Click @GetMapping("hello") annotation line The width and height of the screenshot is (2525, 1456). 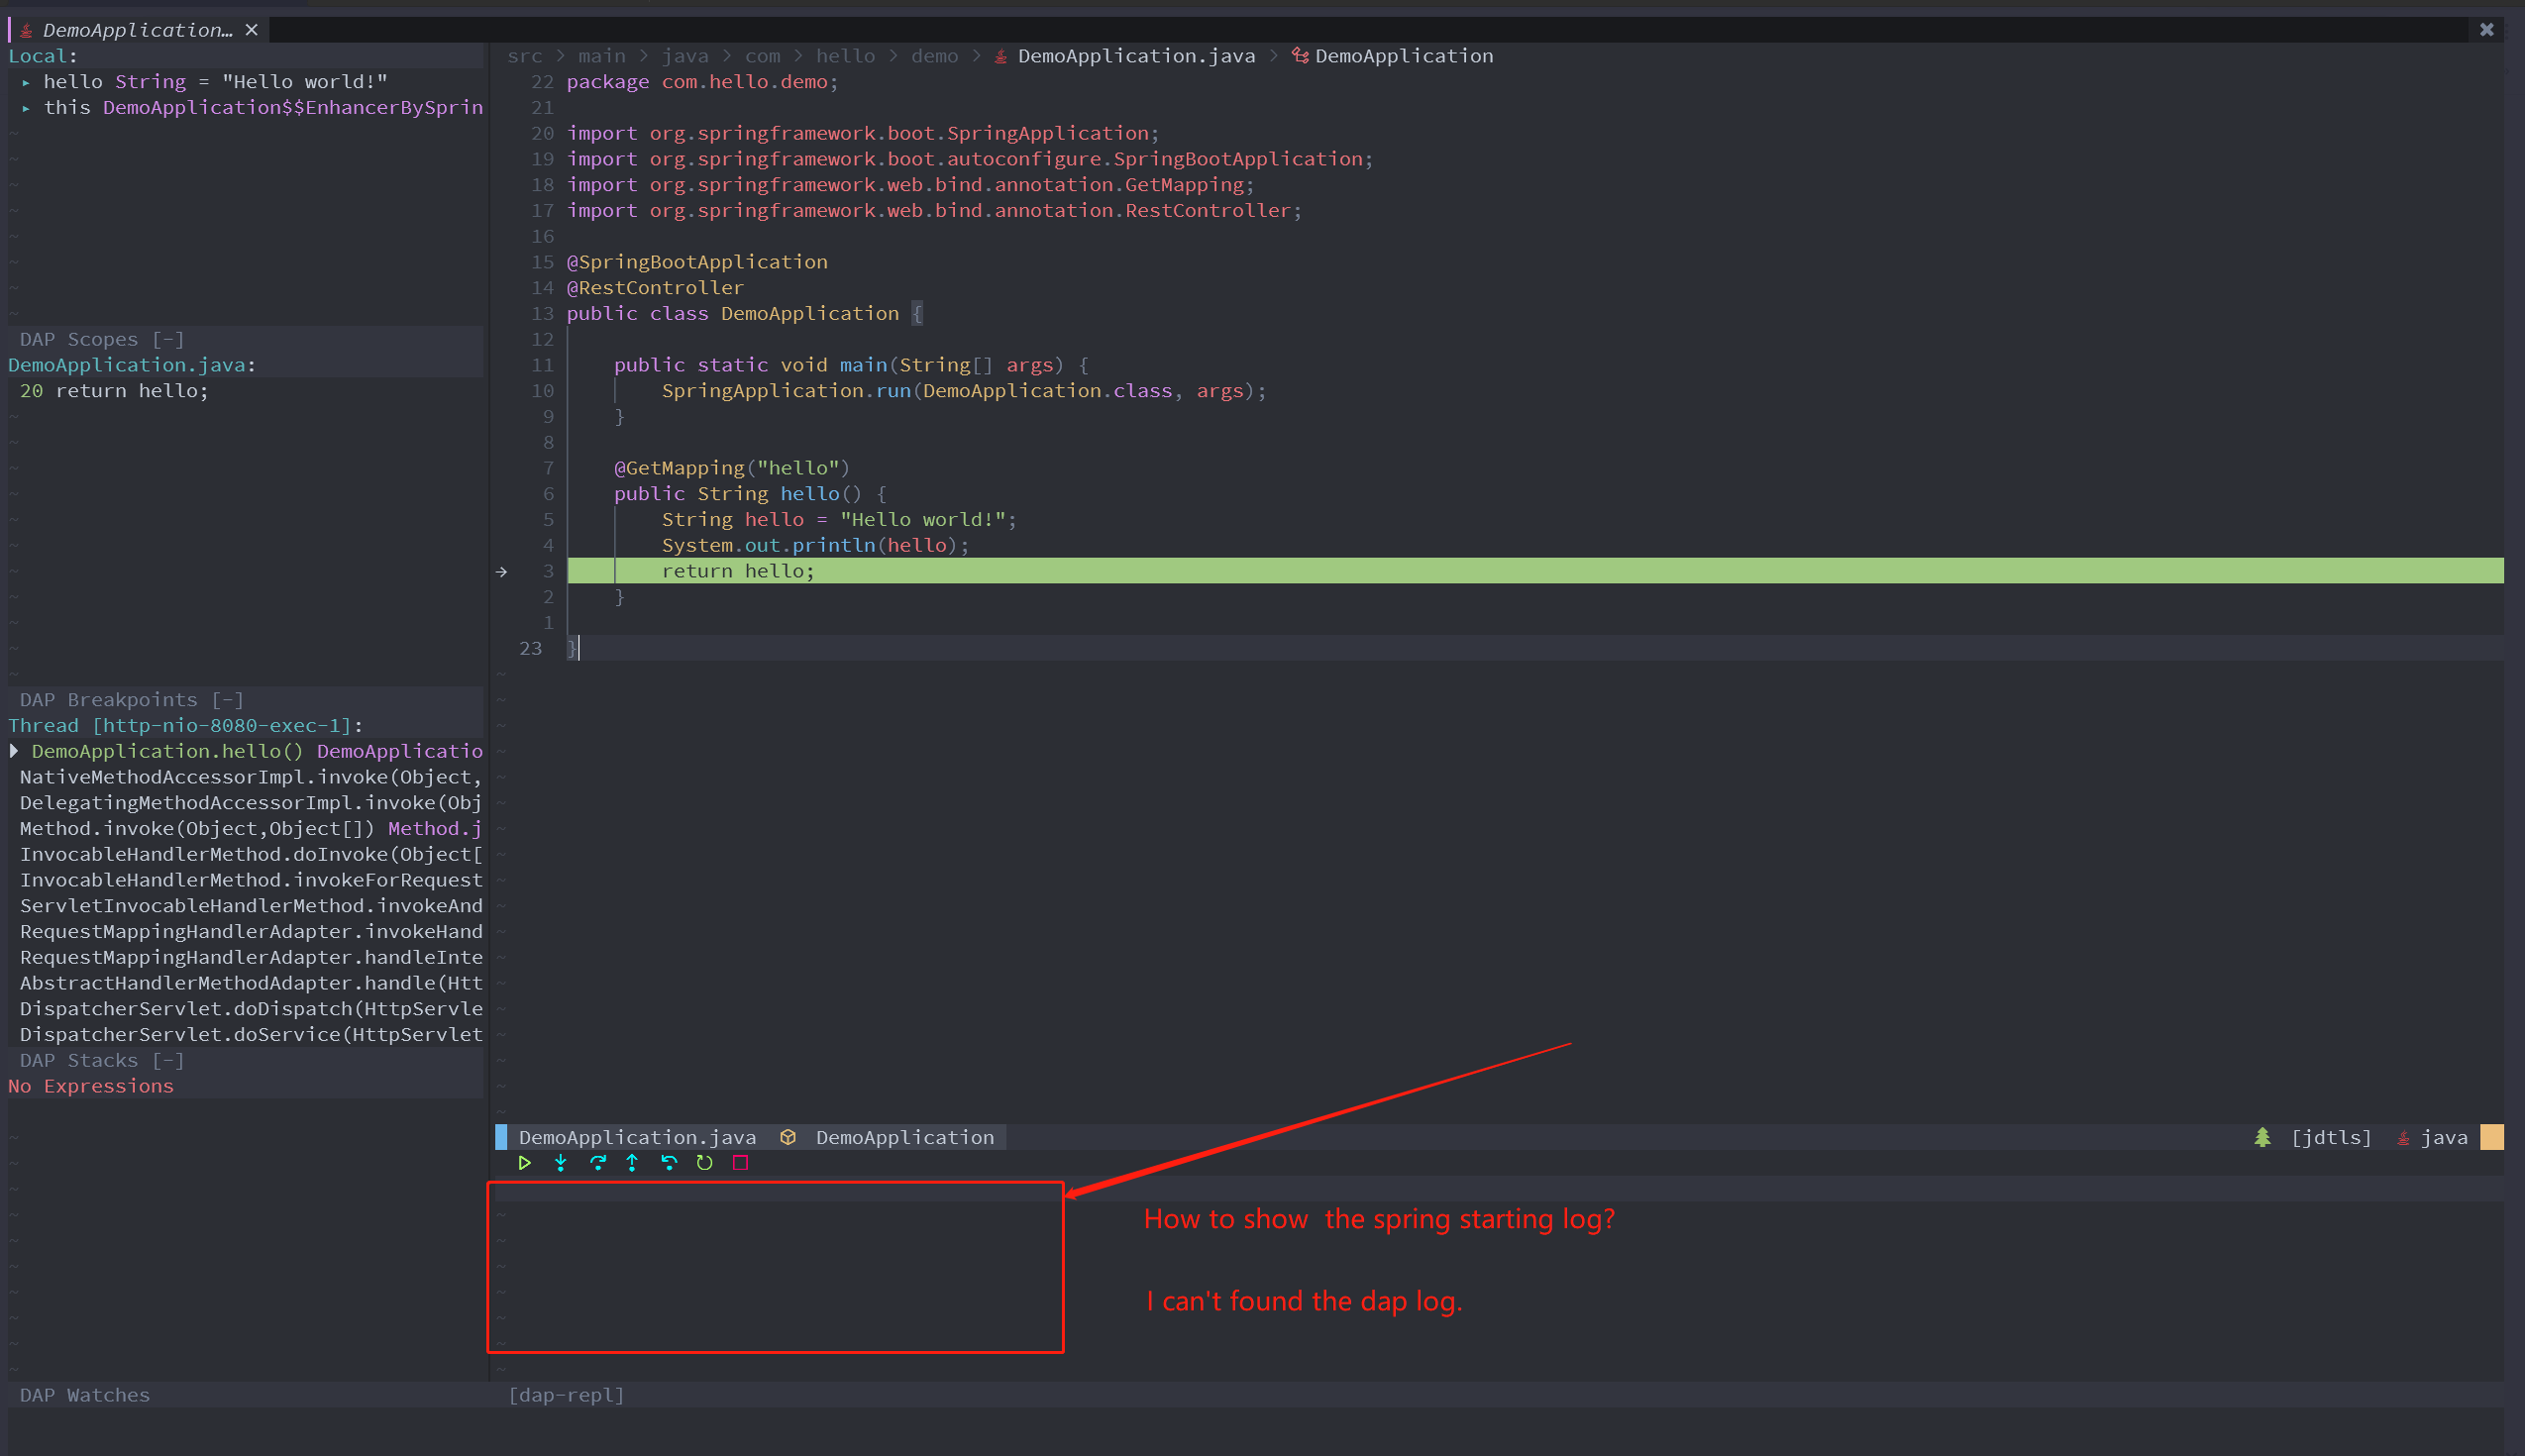(x=732, y=468)
